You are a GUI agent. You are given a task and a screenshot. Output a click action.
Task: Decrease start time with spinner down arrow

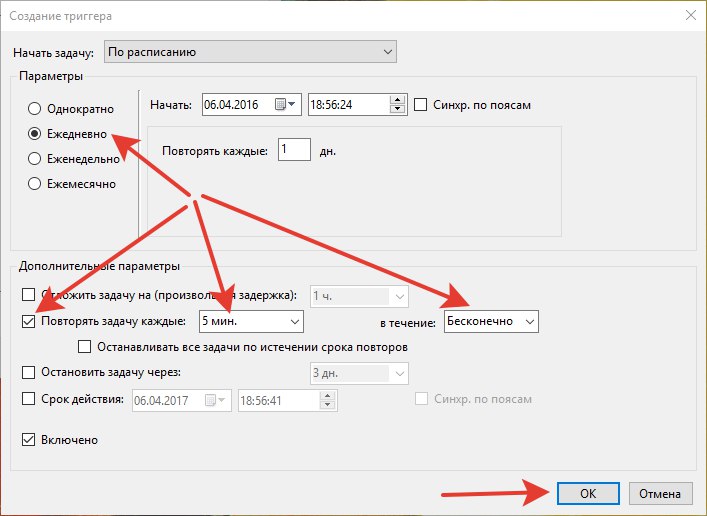click(x=397, y=110)
